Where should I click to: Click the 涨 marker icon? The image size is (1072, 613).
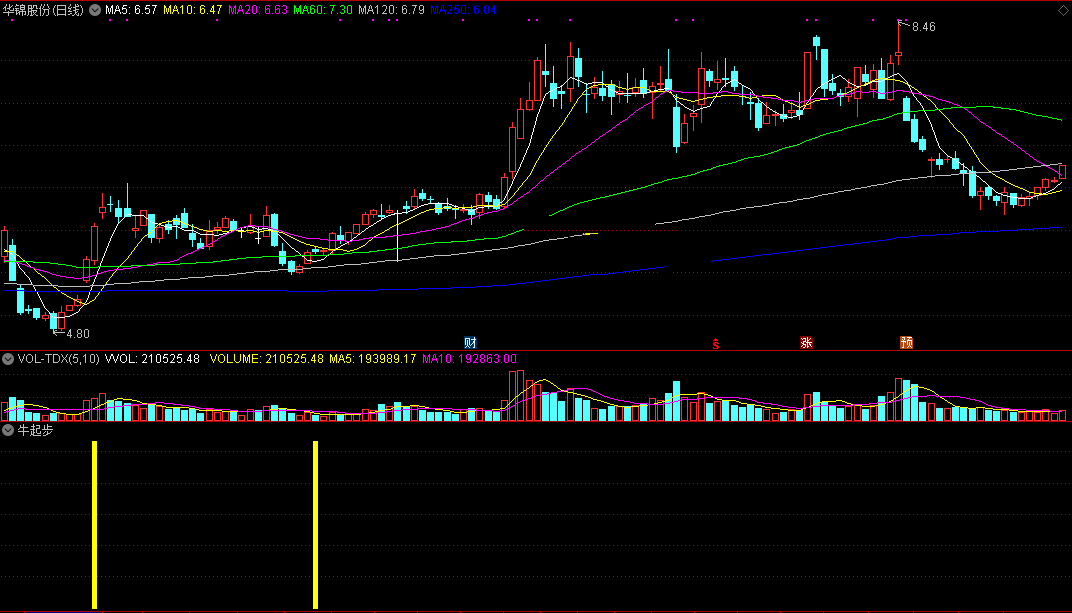tap(806, 342)
